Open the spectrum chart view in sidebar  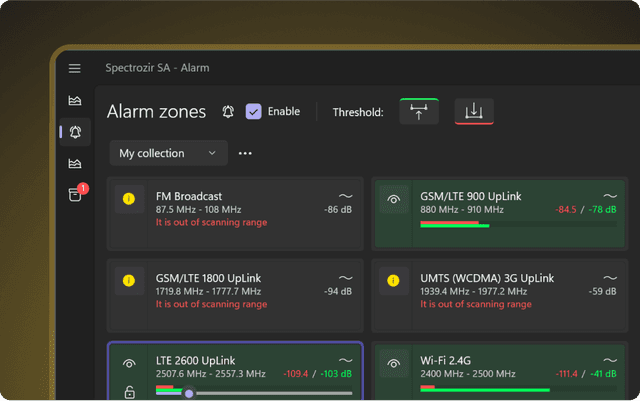click(75, 101)
